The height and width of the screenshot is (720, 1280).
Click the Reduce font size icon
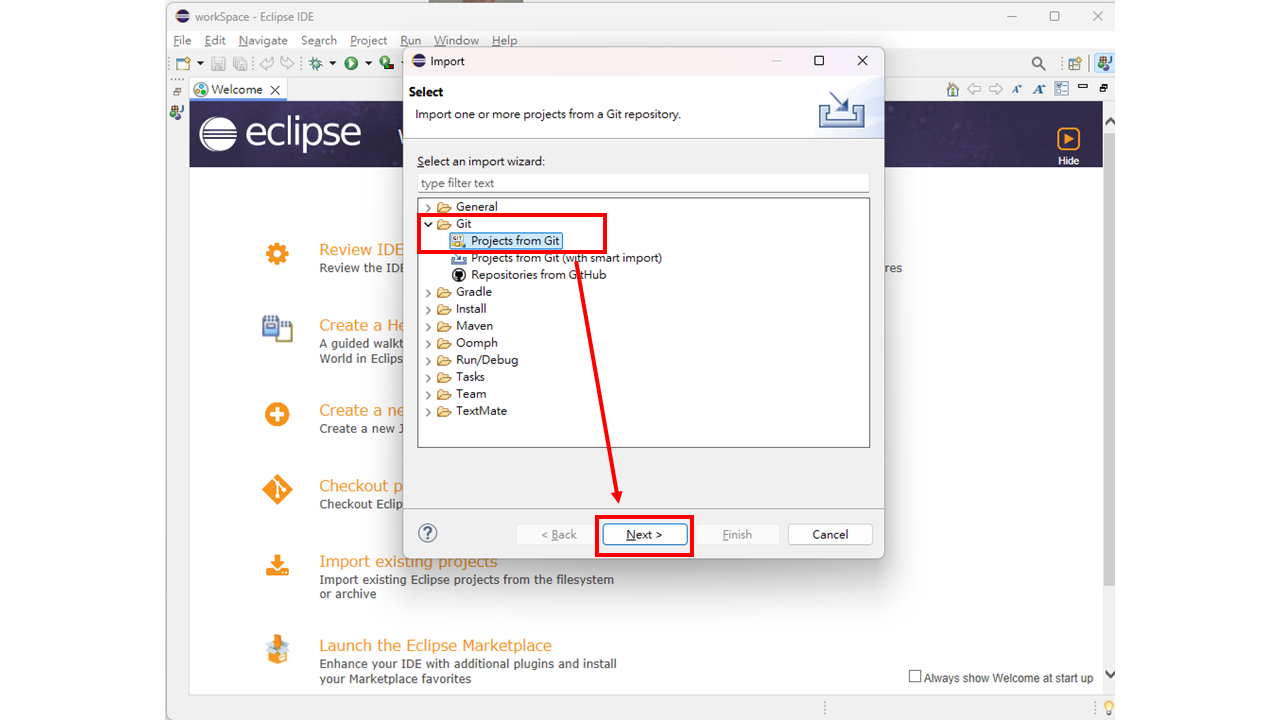(x=1016, y=89)
